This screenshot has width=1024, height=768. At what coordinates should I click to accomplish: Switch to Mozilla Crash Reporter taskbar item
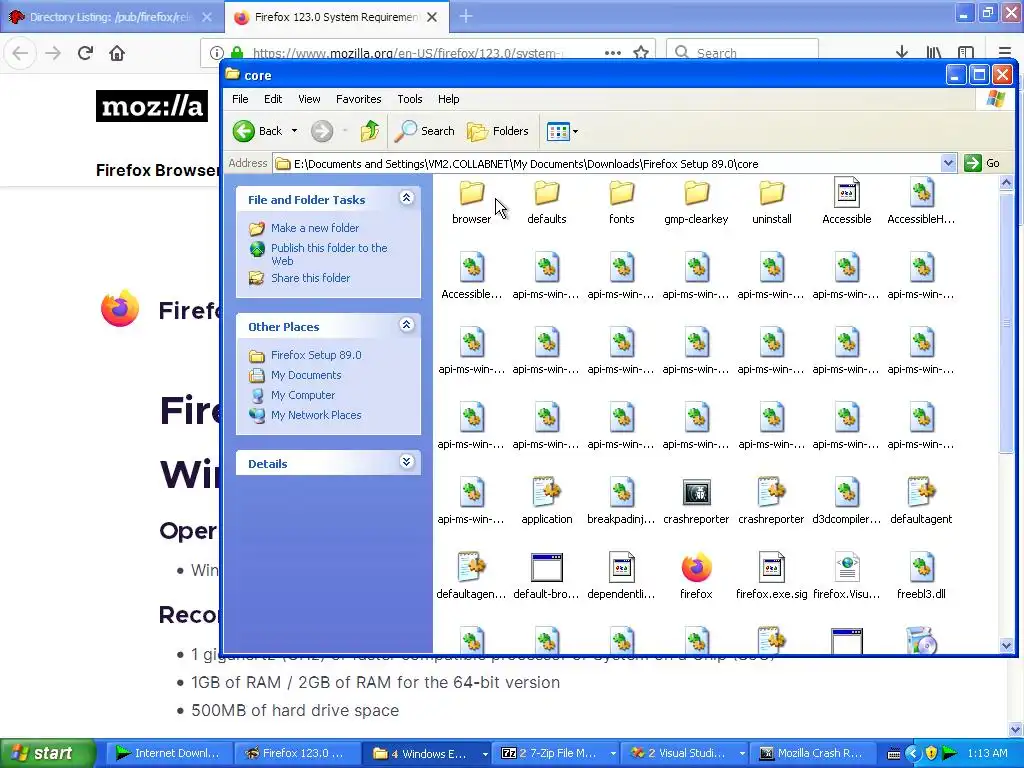coord(813,754)
